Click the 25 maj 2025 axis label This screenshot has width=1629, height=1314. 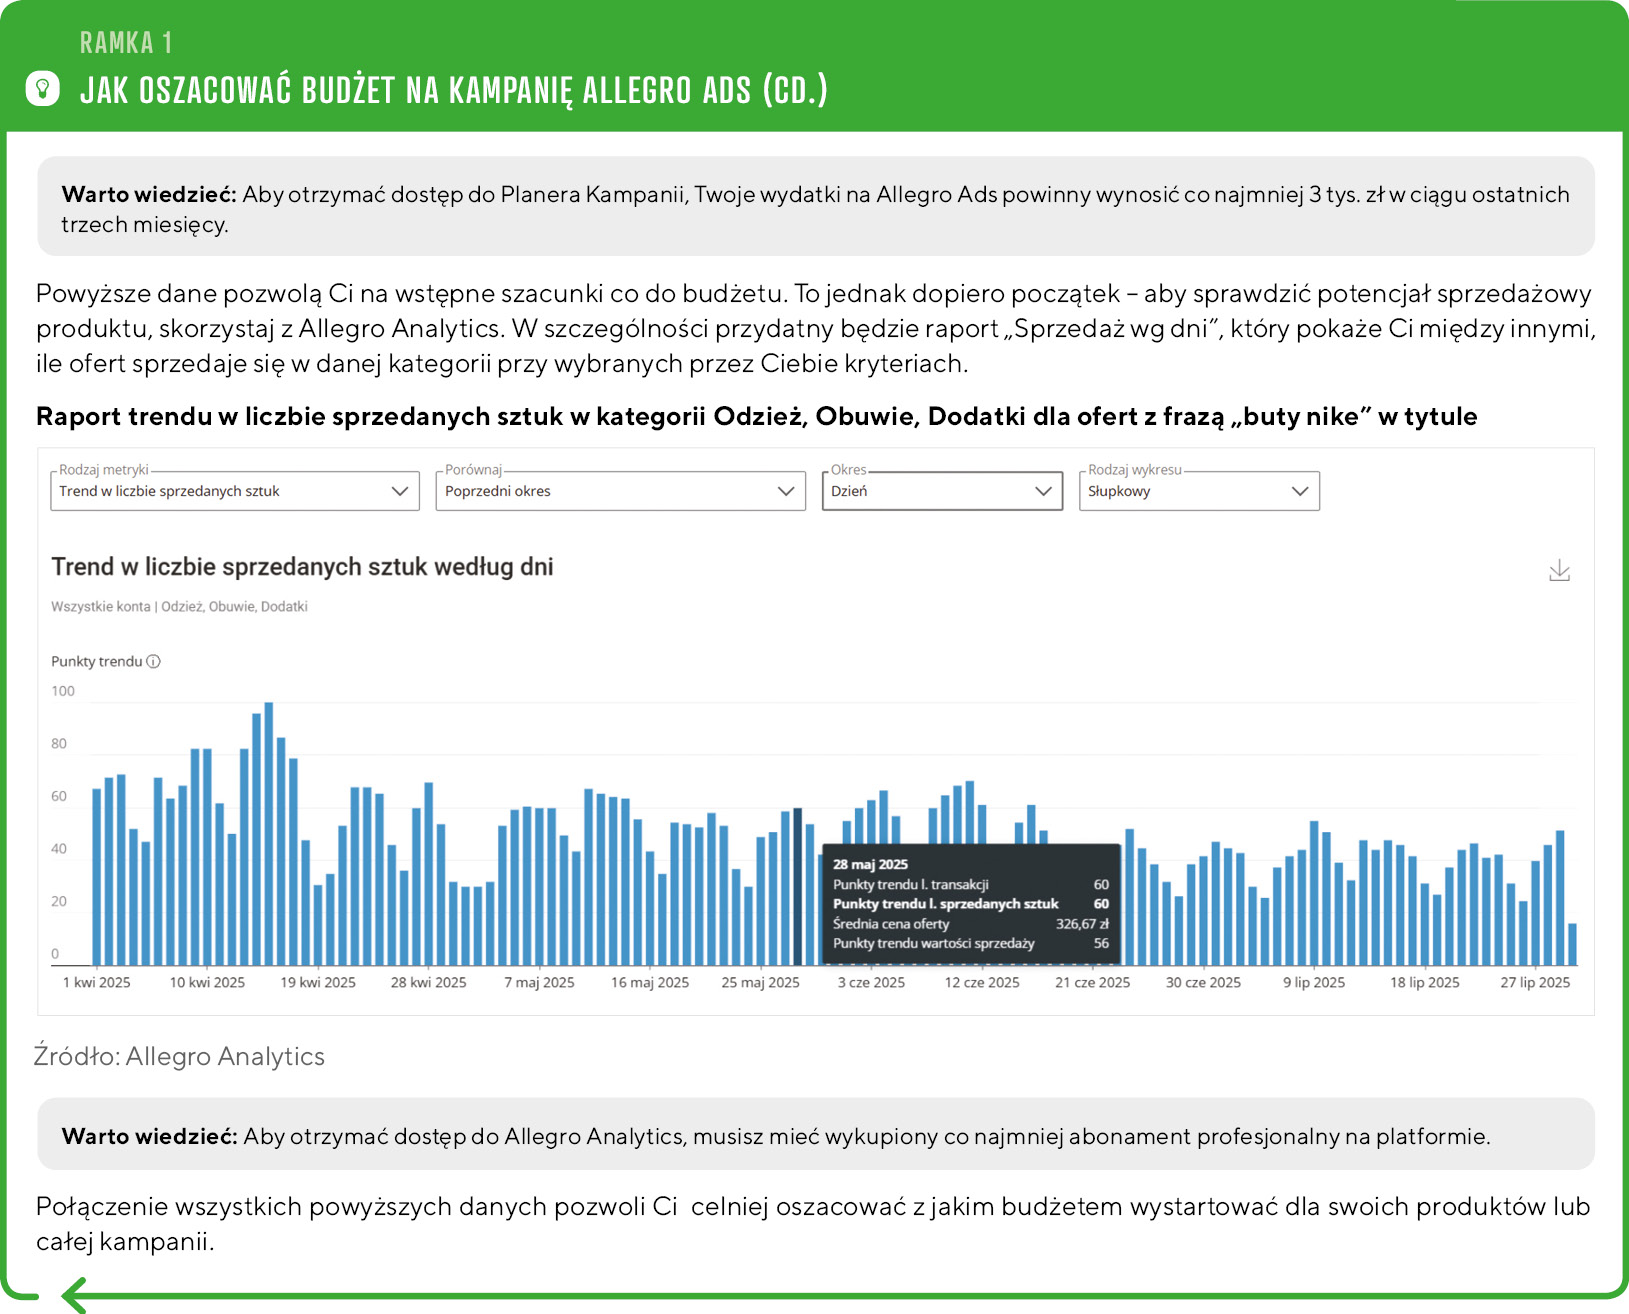click(x=761, y=982)
